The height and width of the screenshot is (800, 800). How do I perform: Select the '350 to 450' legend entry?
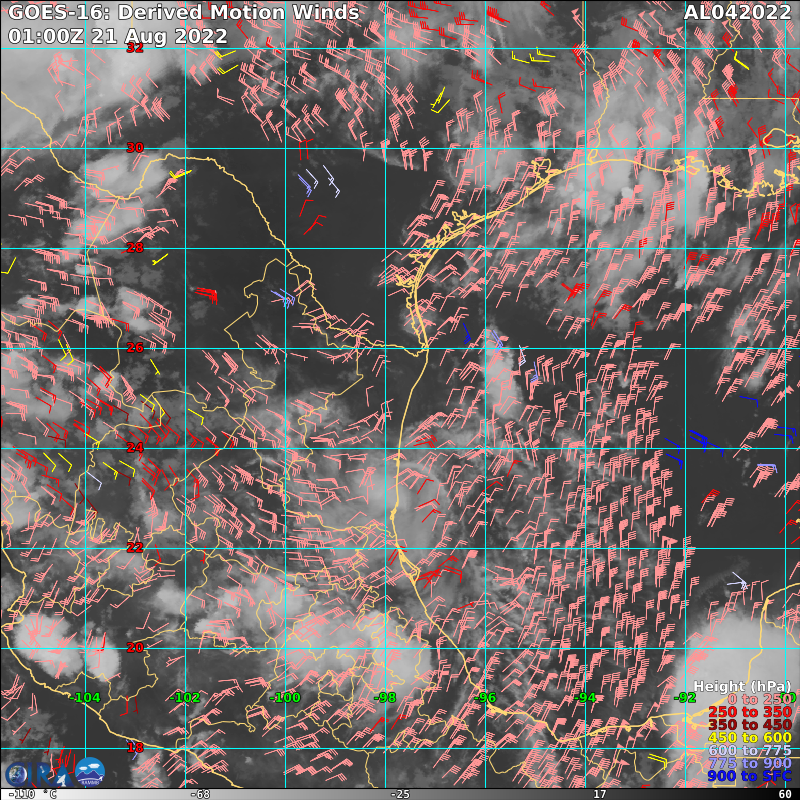750,725
